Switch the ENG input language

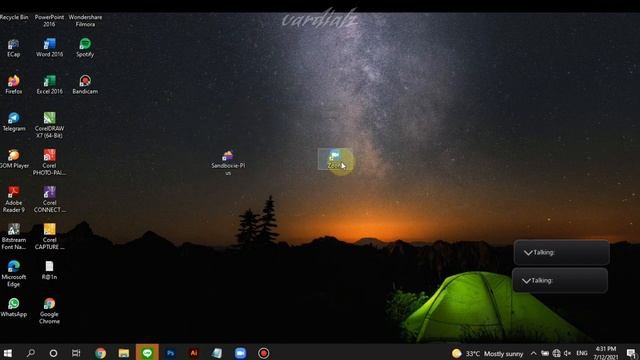tap(582, 353)
